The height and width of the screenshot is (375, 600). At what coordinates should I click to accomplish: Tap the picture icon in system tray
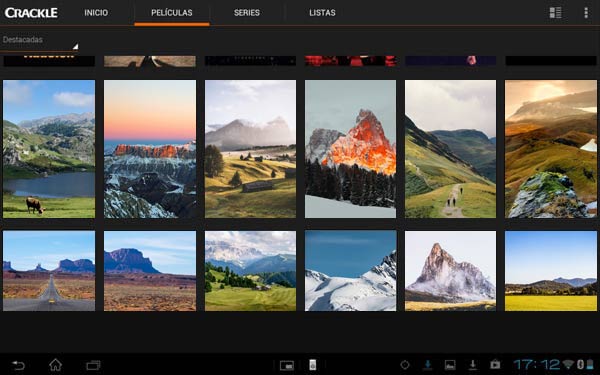click(450, 365)
